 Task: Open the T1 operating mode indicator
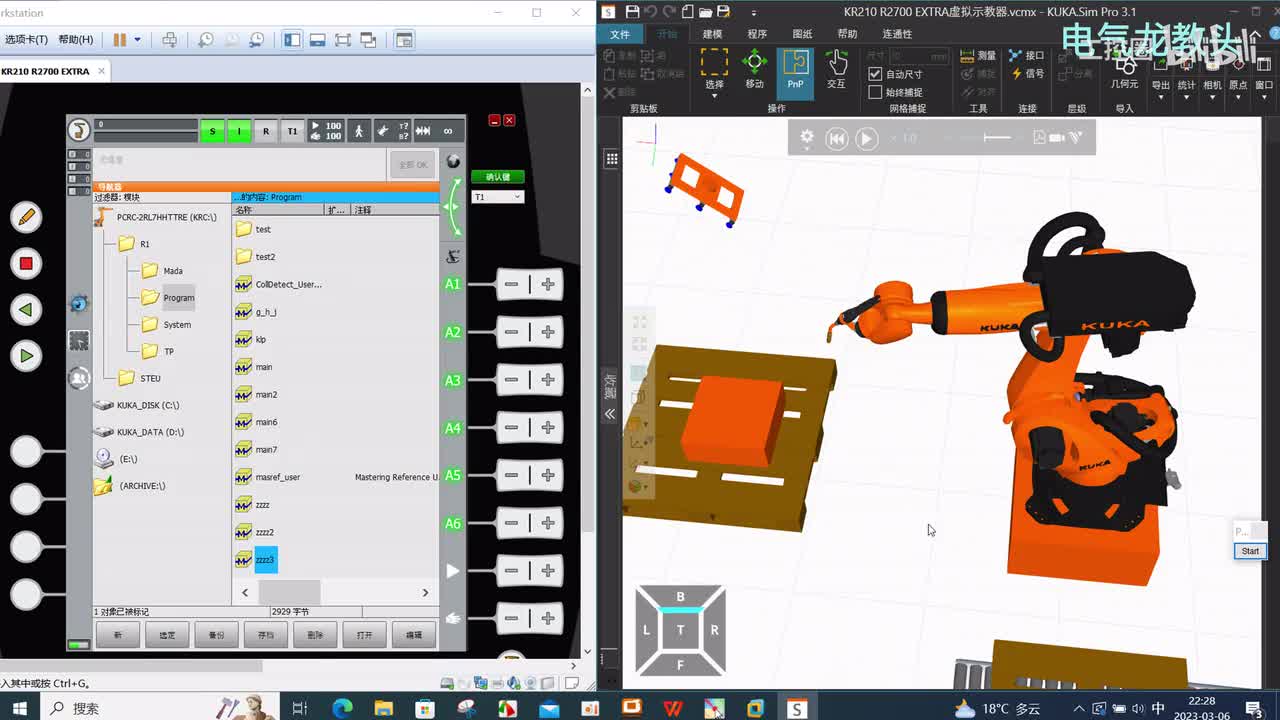pyautogui.click(x=292, y=131)
